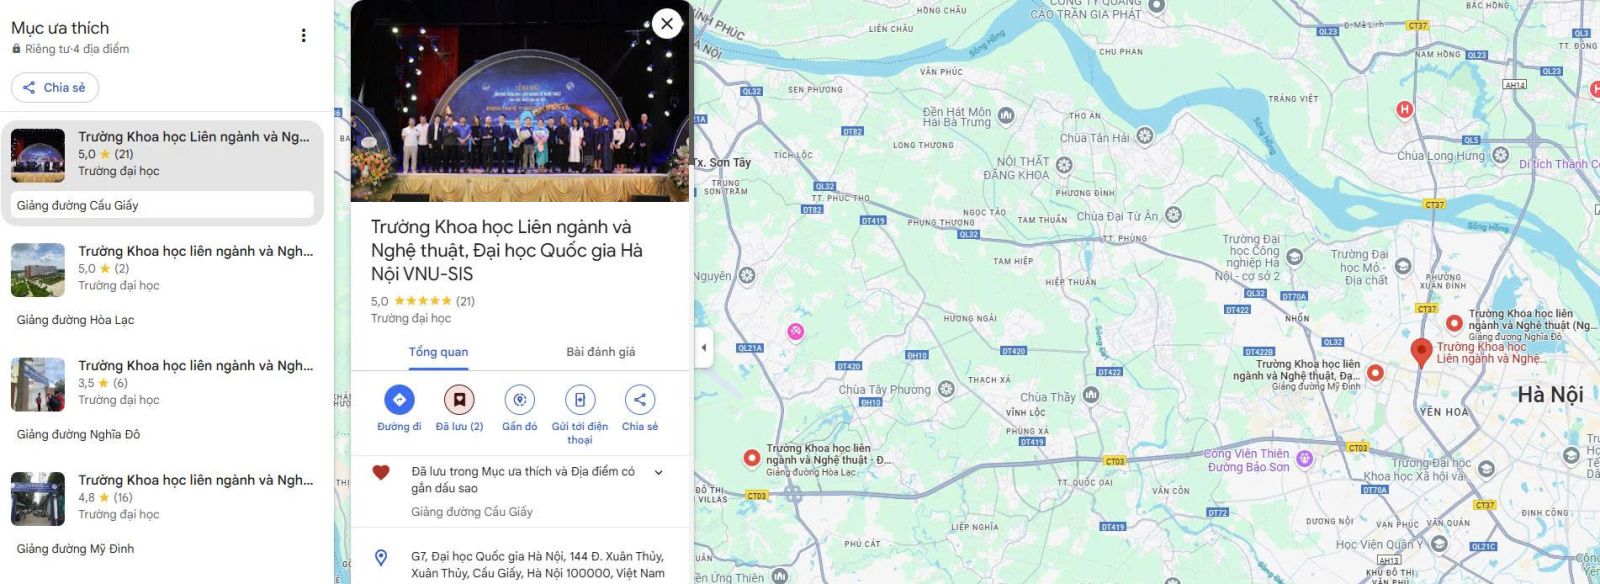Click the Chùa Thầy temple marker on map
The image size is (1600, 584).
click(1091, 396)
